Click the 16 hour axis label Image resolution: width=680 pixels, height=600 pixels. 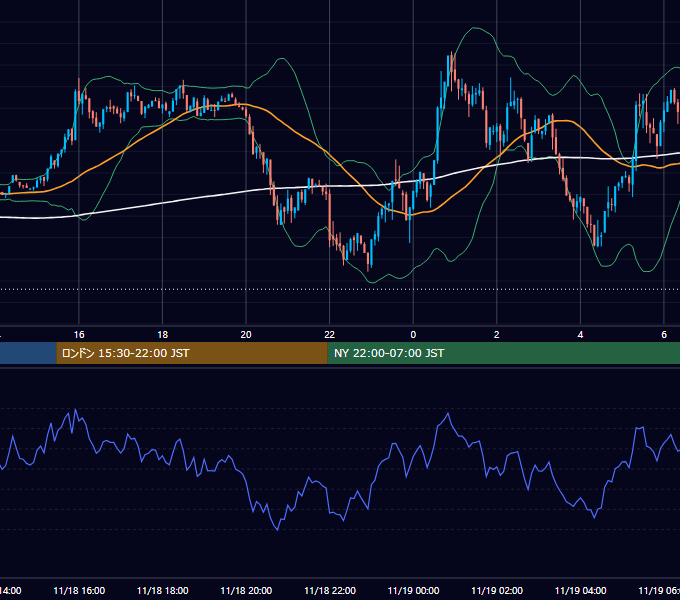tap(79, 335)
